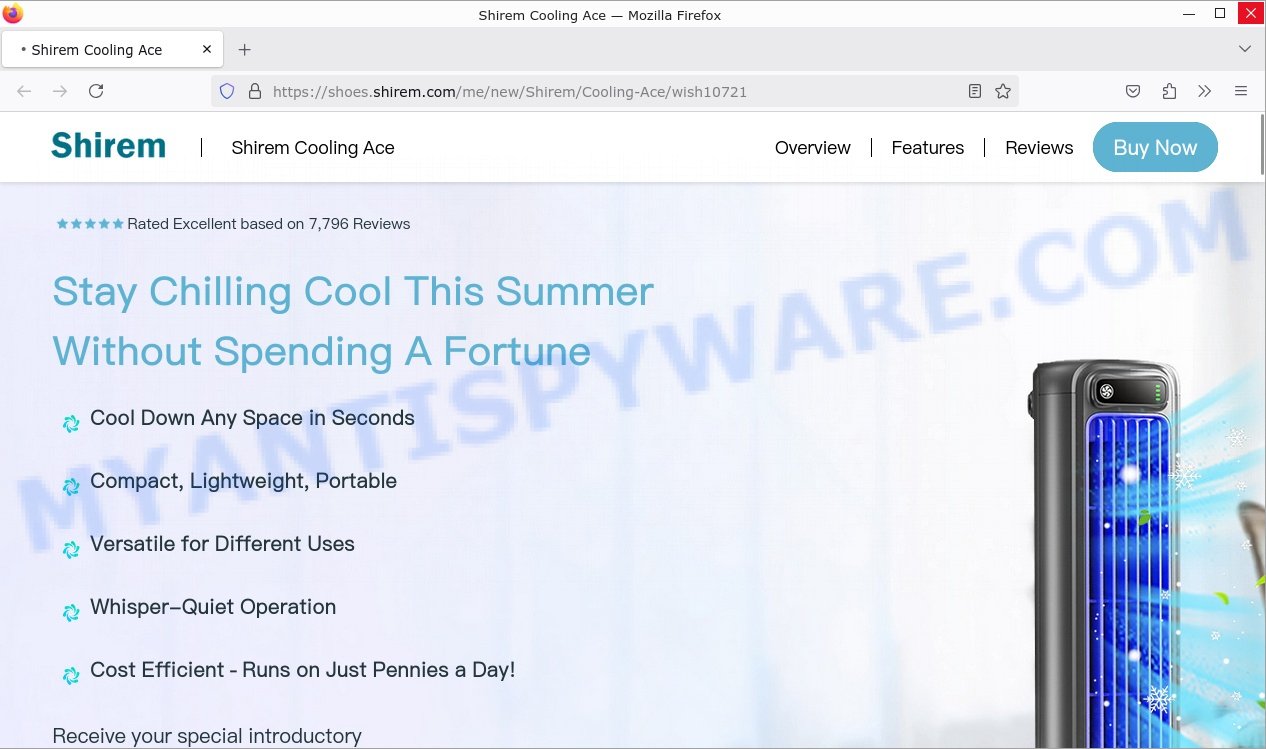Open the tracking protection shield icon
Image resolution: width=1266 pixels, height=749 pixels.
[x=227, y=91]
